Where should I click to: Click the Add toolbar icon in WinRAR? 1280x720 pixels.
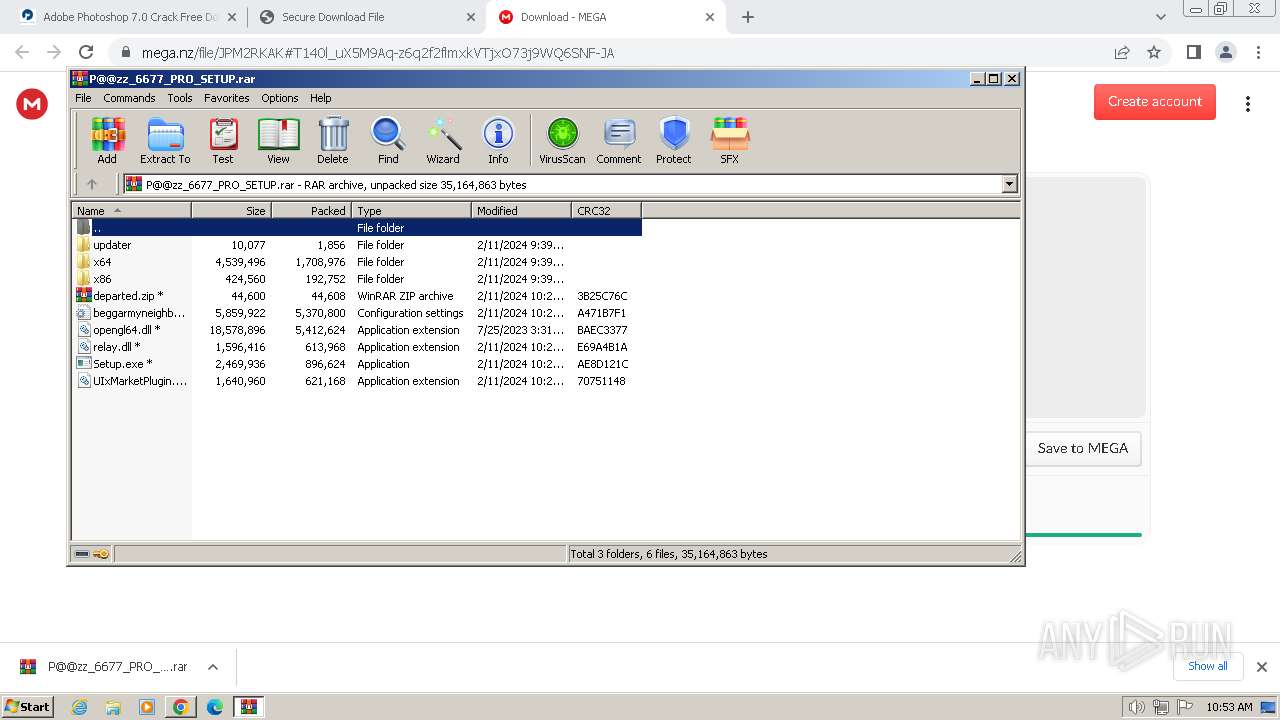(x=107, y=141)
